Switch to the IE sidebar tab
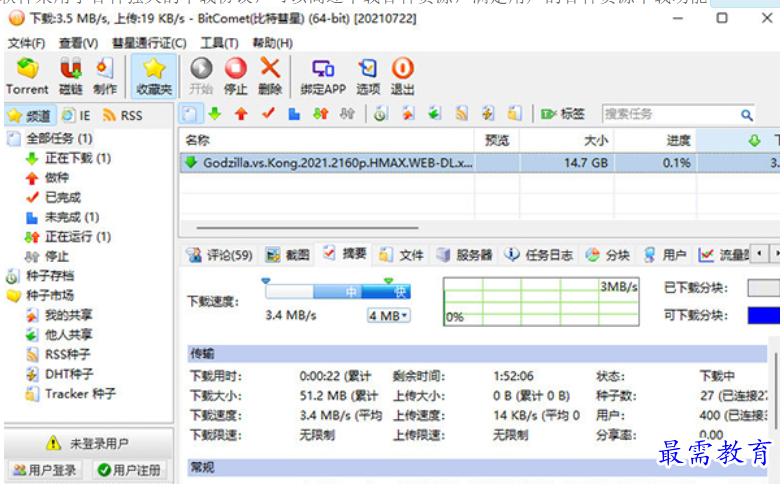Screen dimensions: 780x484 (76, 115)
